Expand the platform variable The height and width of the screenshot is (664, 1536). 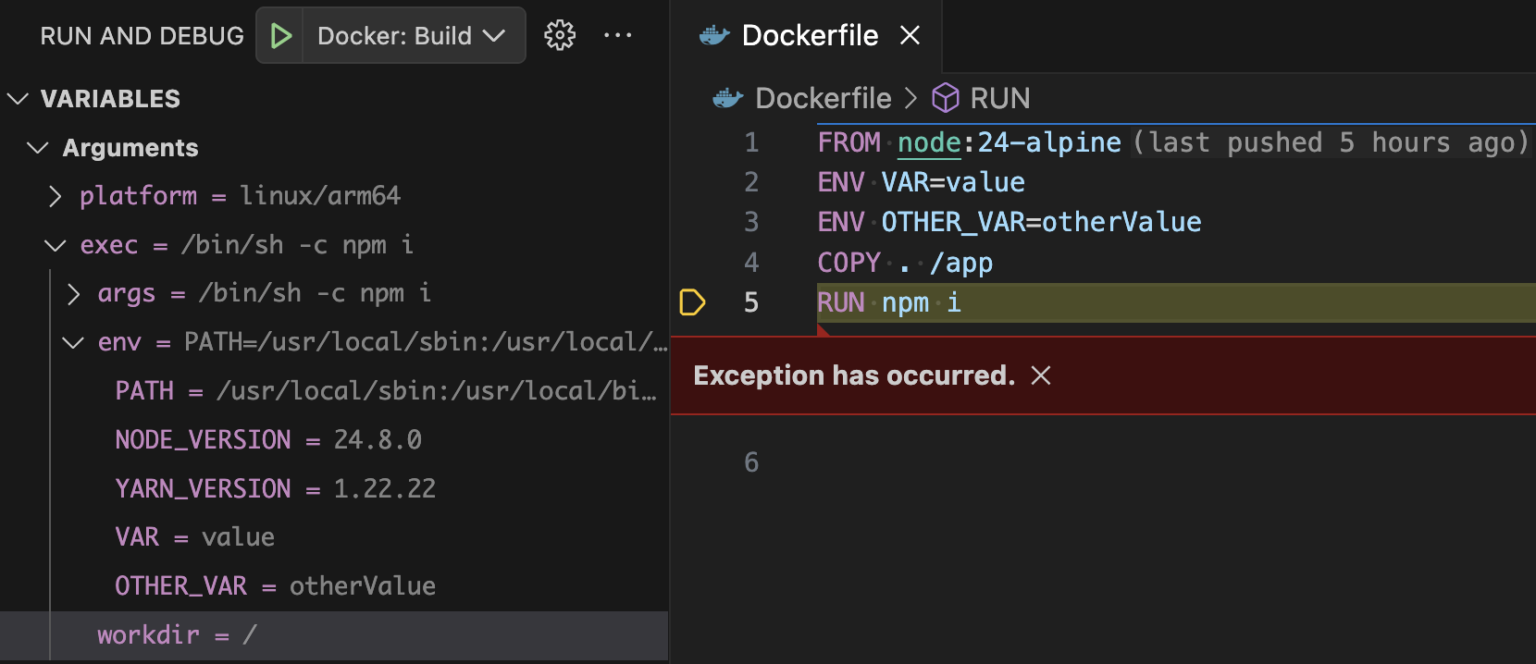pos(55,196)
